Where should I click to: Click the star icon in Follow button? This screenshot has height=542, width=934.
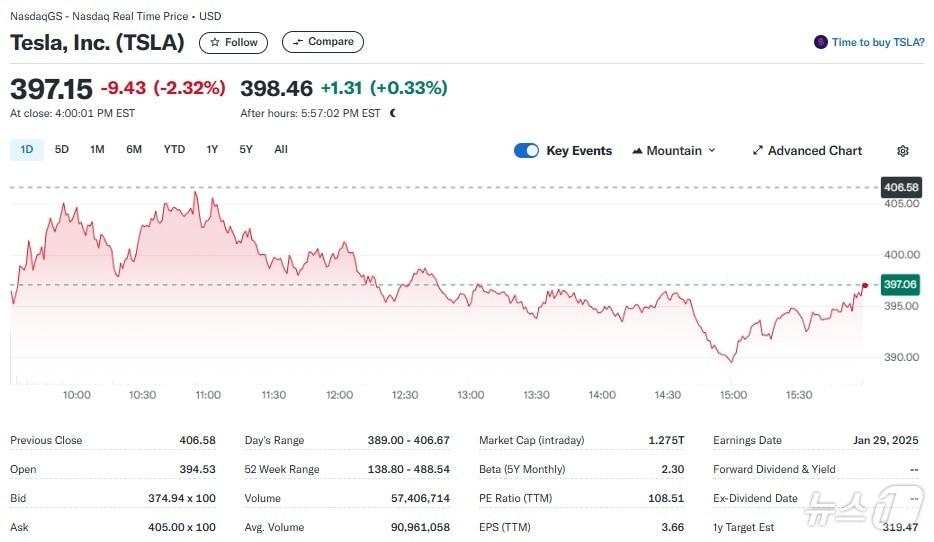click(x=214, y=42)
